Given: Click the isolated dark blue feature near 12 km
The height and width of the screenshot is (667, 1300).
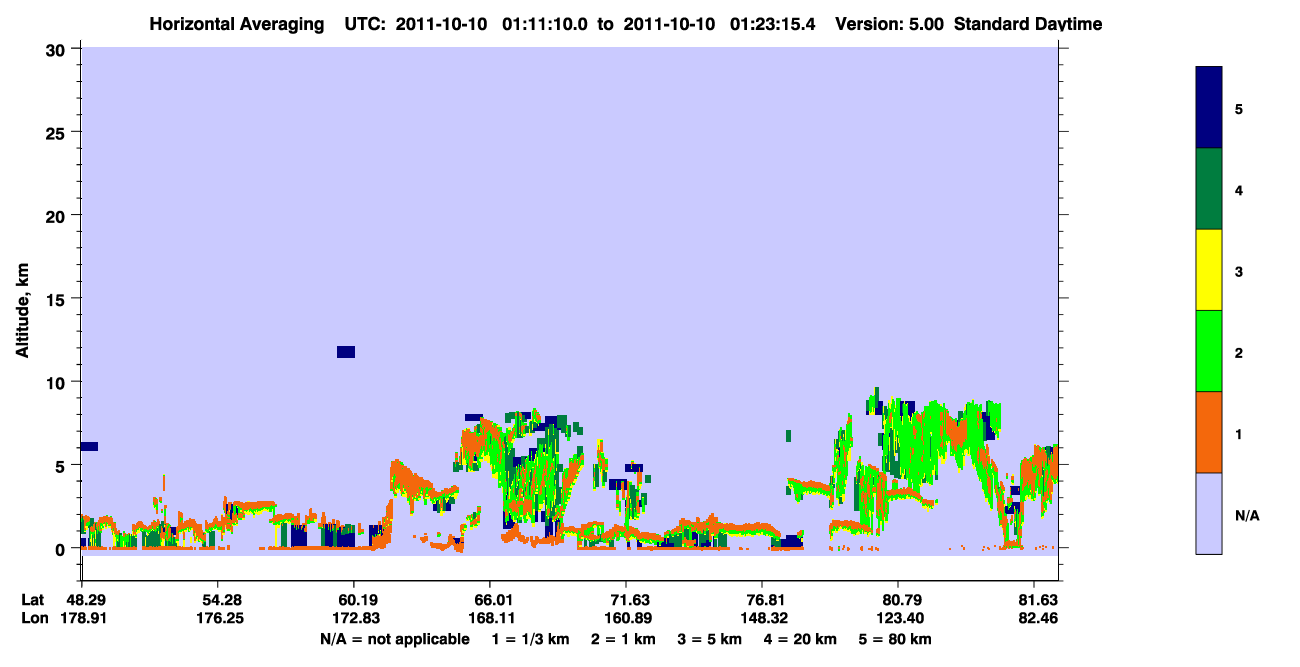Looking at the screenshot, I should [x=346, y=351].
